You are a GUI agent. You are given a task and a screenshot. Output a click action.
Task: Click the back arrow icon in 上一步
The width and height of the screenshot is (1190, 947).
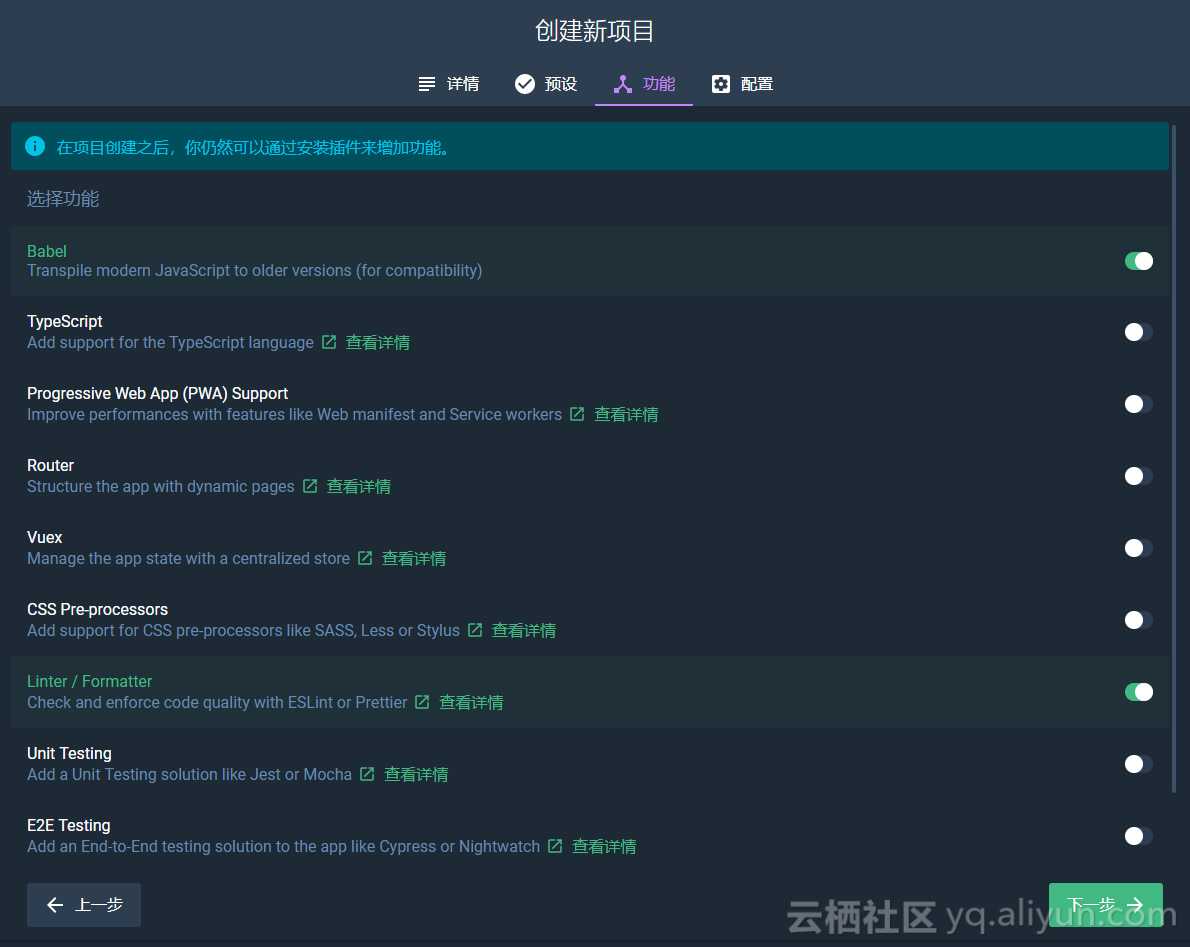pyautogui.click(x=55, y=905)
